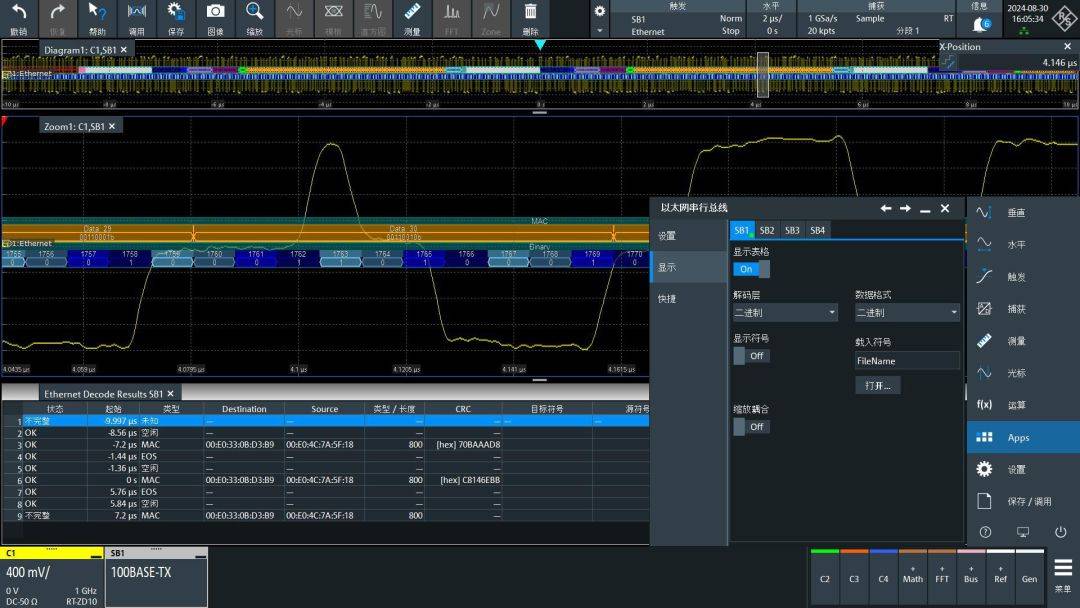The image size is (1080, 608).
Task: Expand the toolbar arrow under the gear
Action: coord(599,31)
